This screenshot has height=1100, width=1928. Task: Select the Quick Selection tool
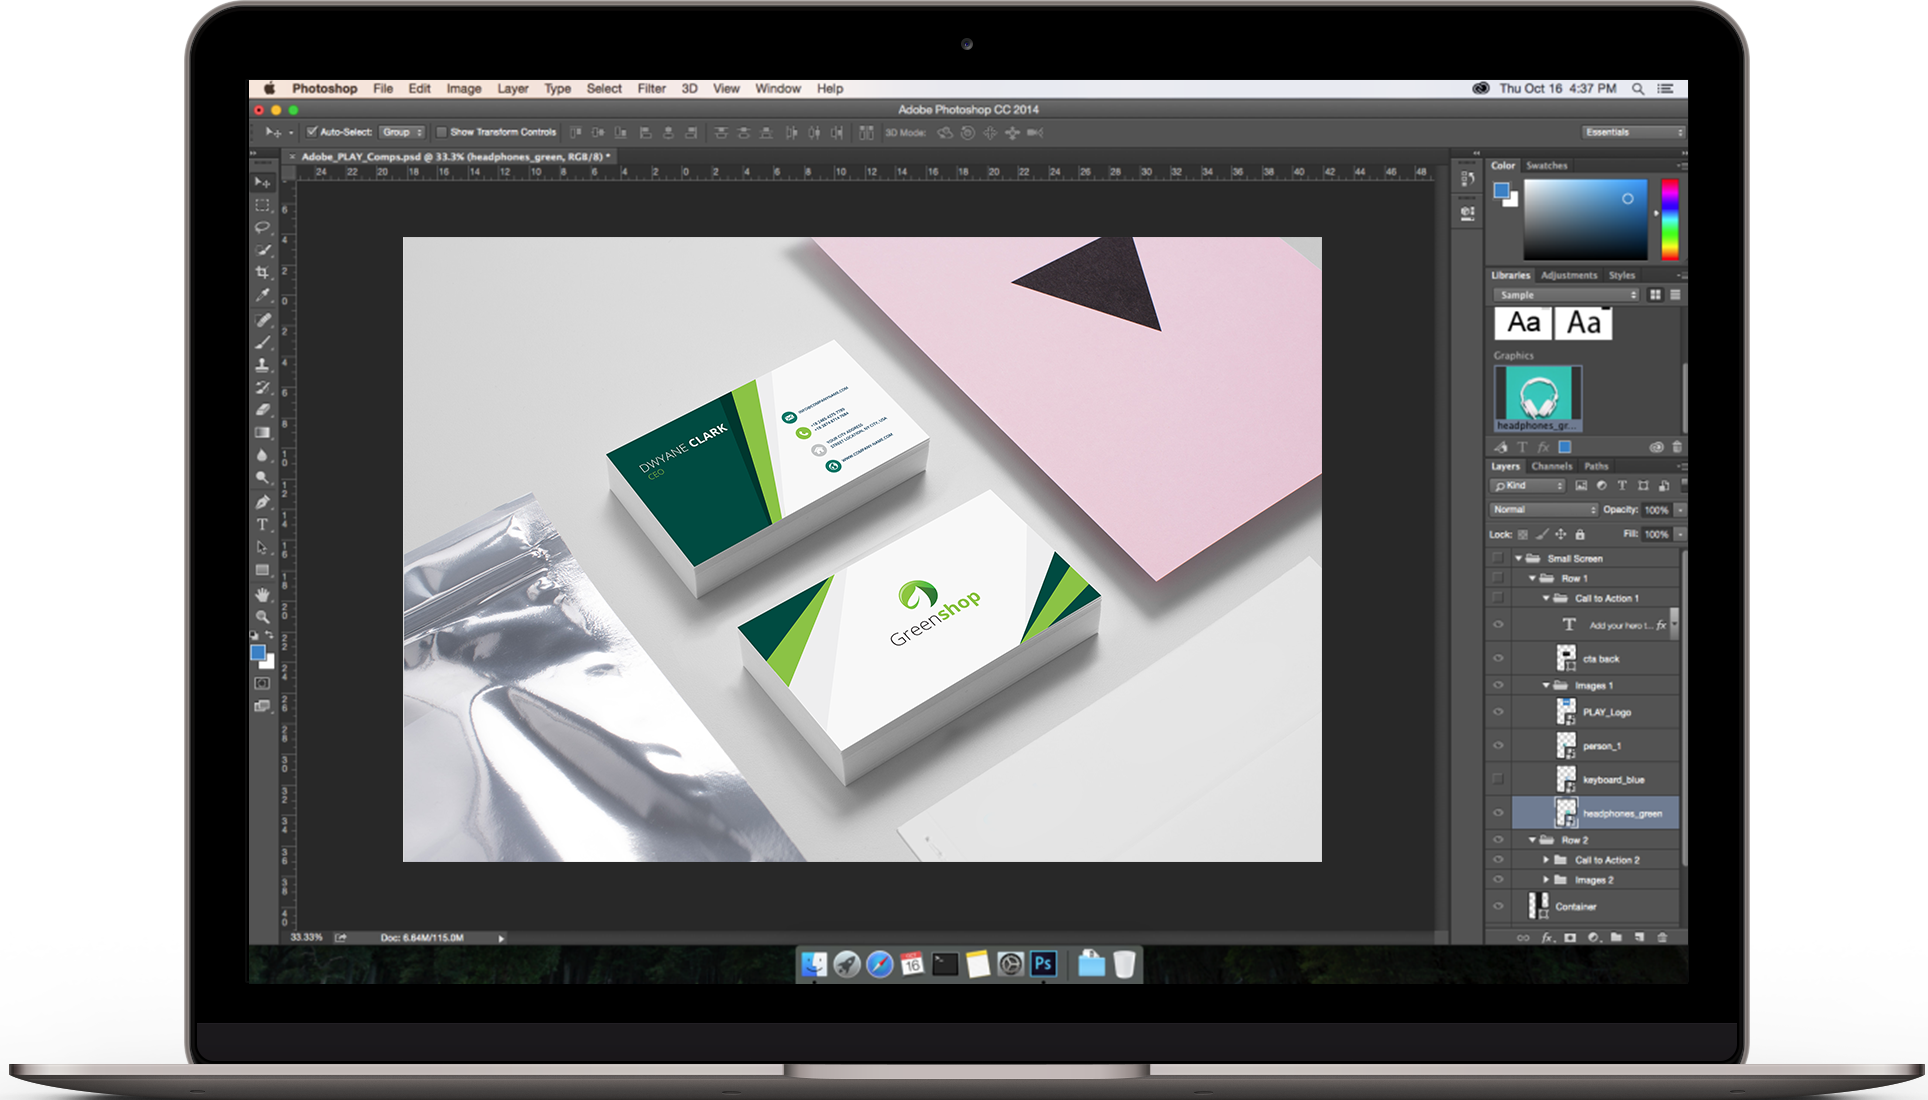coord(262,250)
